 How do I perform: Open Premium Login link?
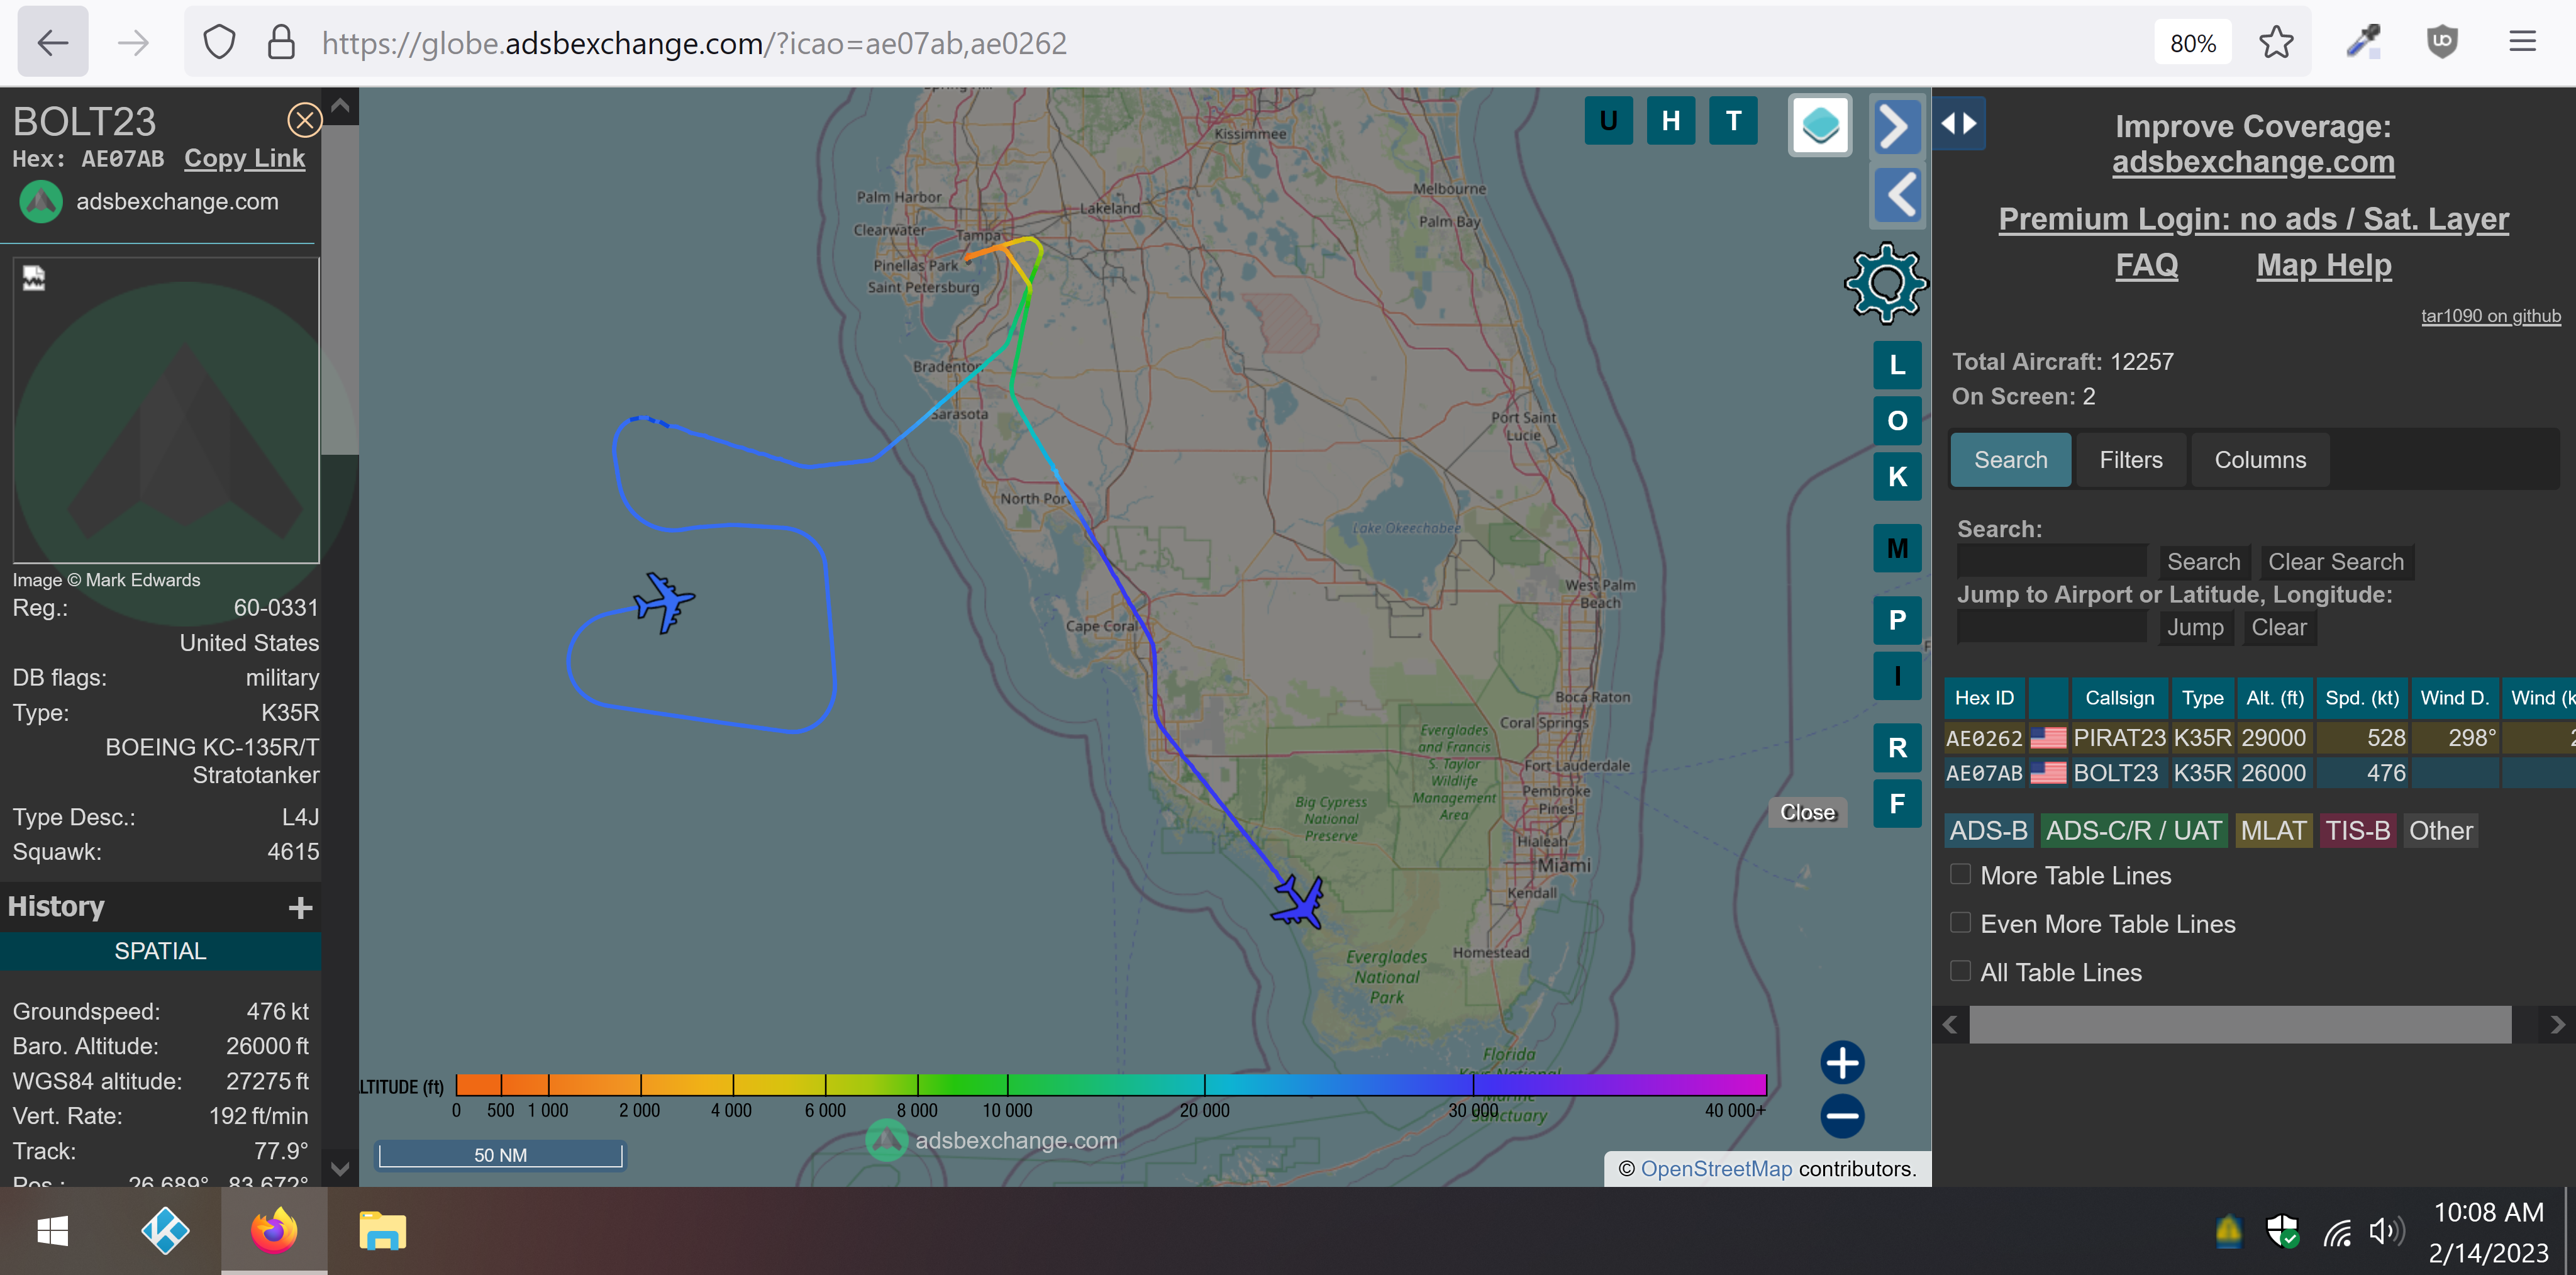(2253, 219)
